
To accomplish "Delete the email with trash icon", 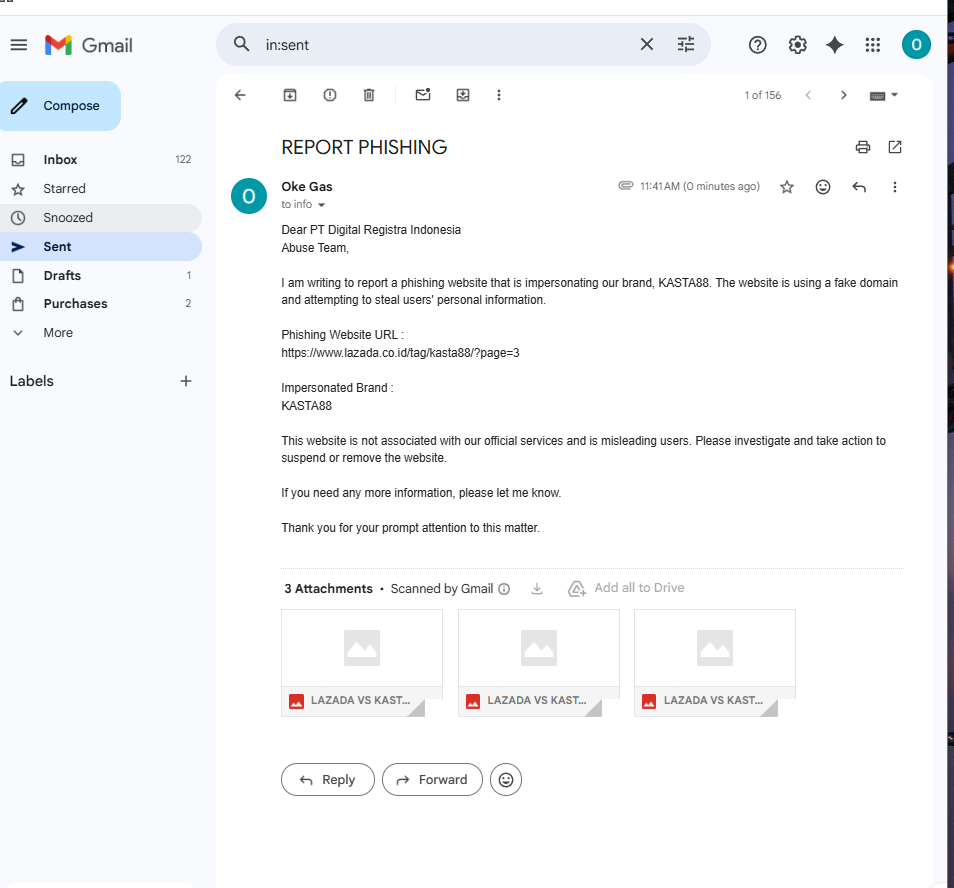I will [369, 95].
